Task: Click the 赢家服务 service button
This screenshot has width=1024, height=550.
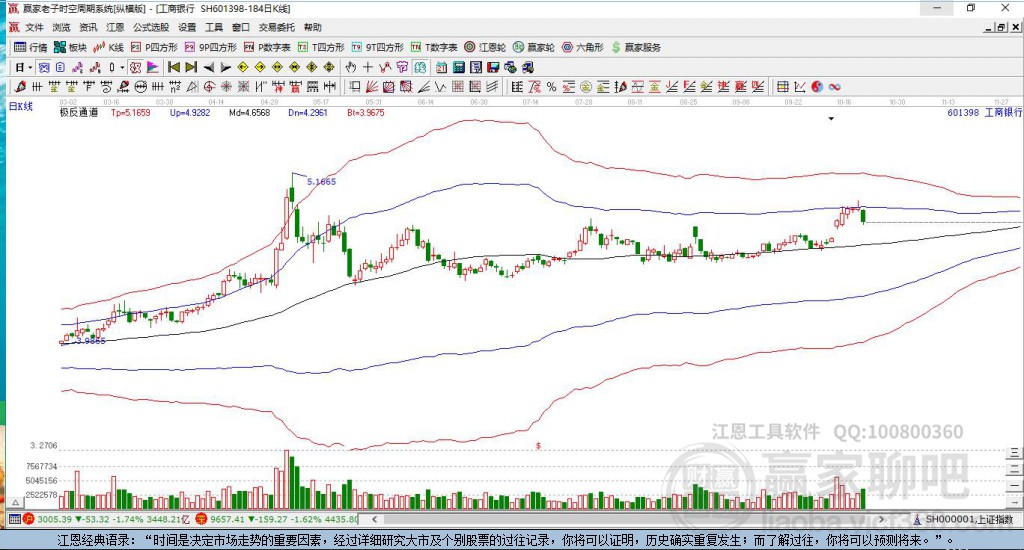Action: click(x=636, y=47)
